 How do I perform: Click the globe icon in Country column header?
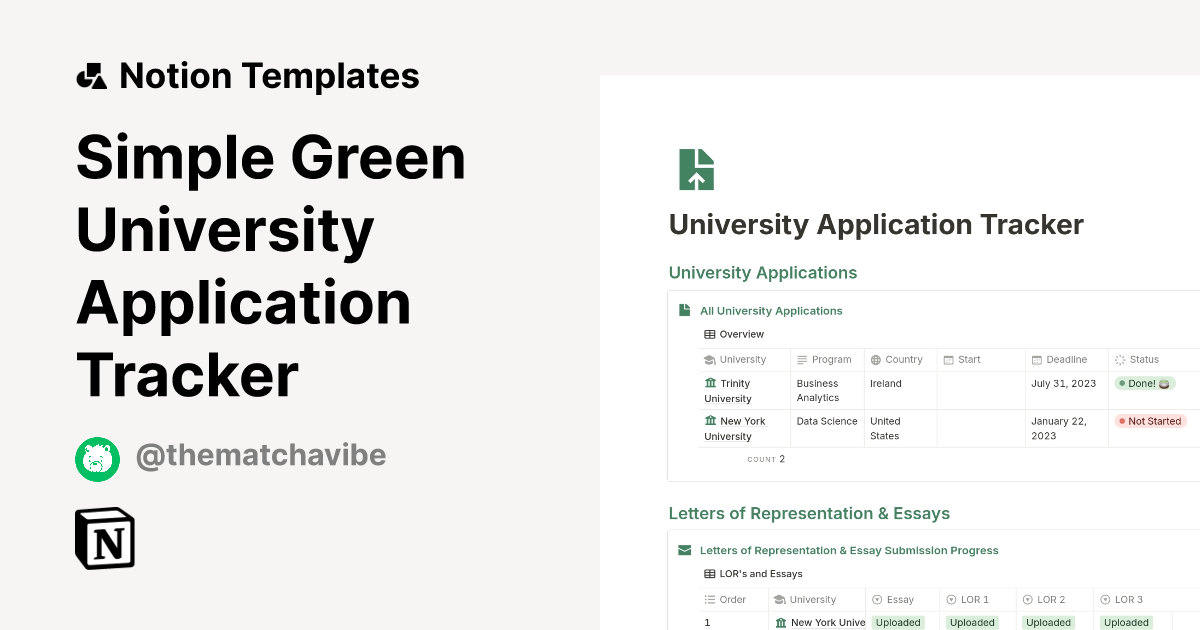coord(876,360)
